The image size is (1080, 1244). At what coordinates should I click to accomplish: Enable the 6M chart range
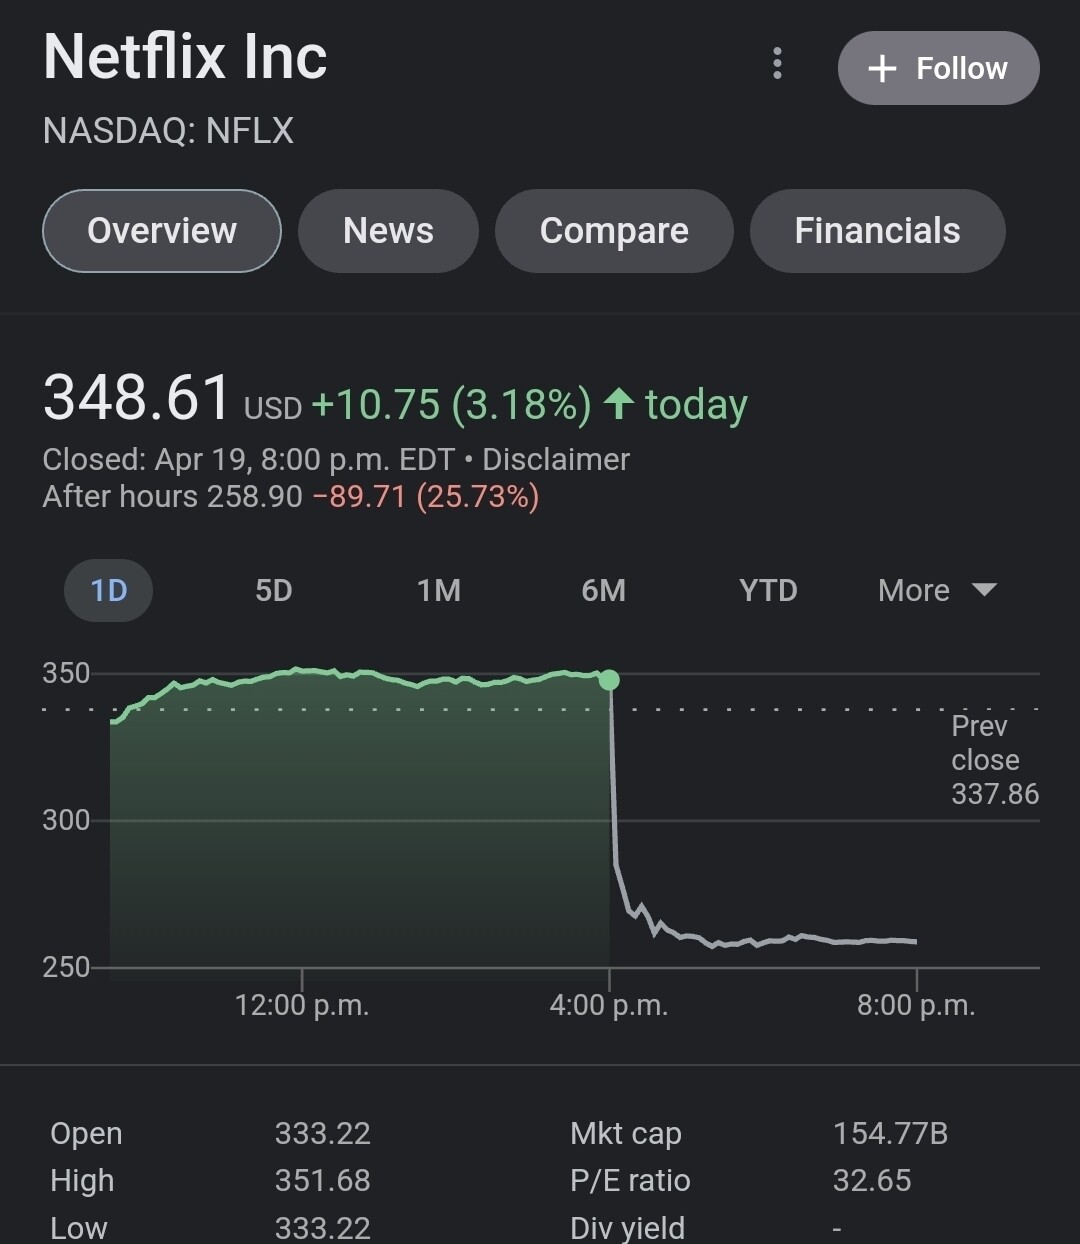pos(603,590)
